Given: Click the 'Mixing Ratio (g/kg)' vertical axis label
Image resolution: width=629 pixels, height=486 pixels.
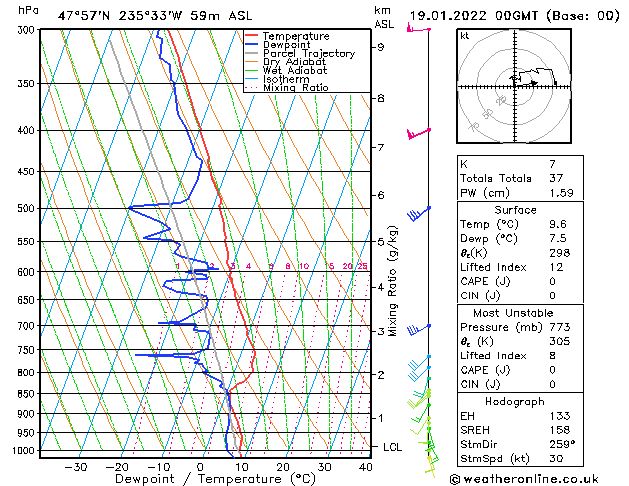Looking at the screenshot, I should [x=392, y=281].
